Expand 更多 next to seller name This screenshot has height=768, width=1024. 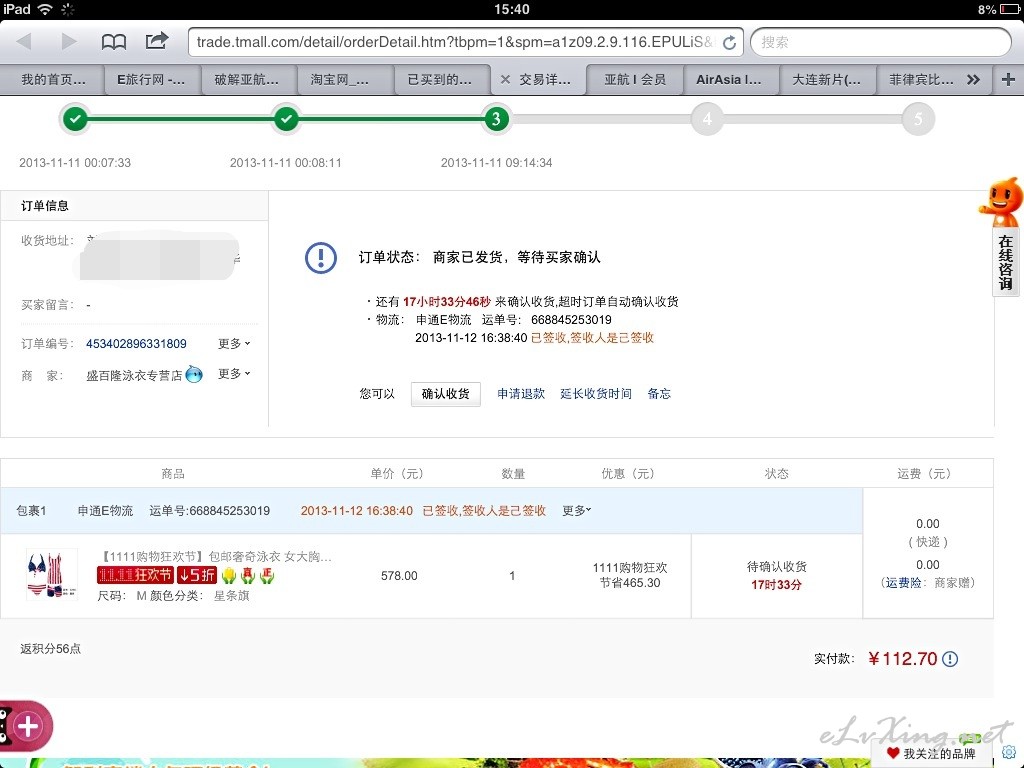coord(234,374)
